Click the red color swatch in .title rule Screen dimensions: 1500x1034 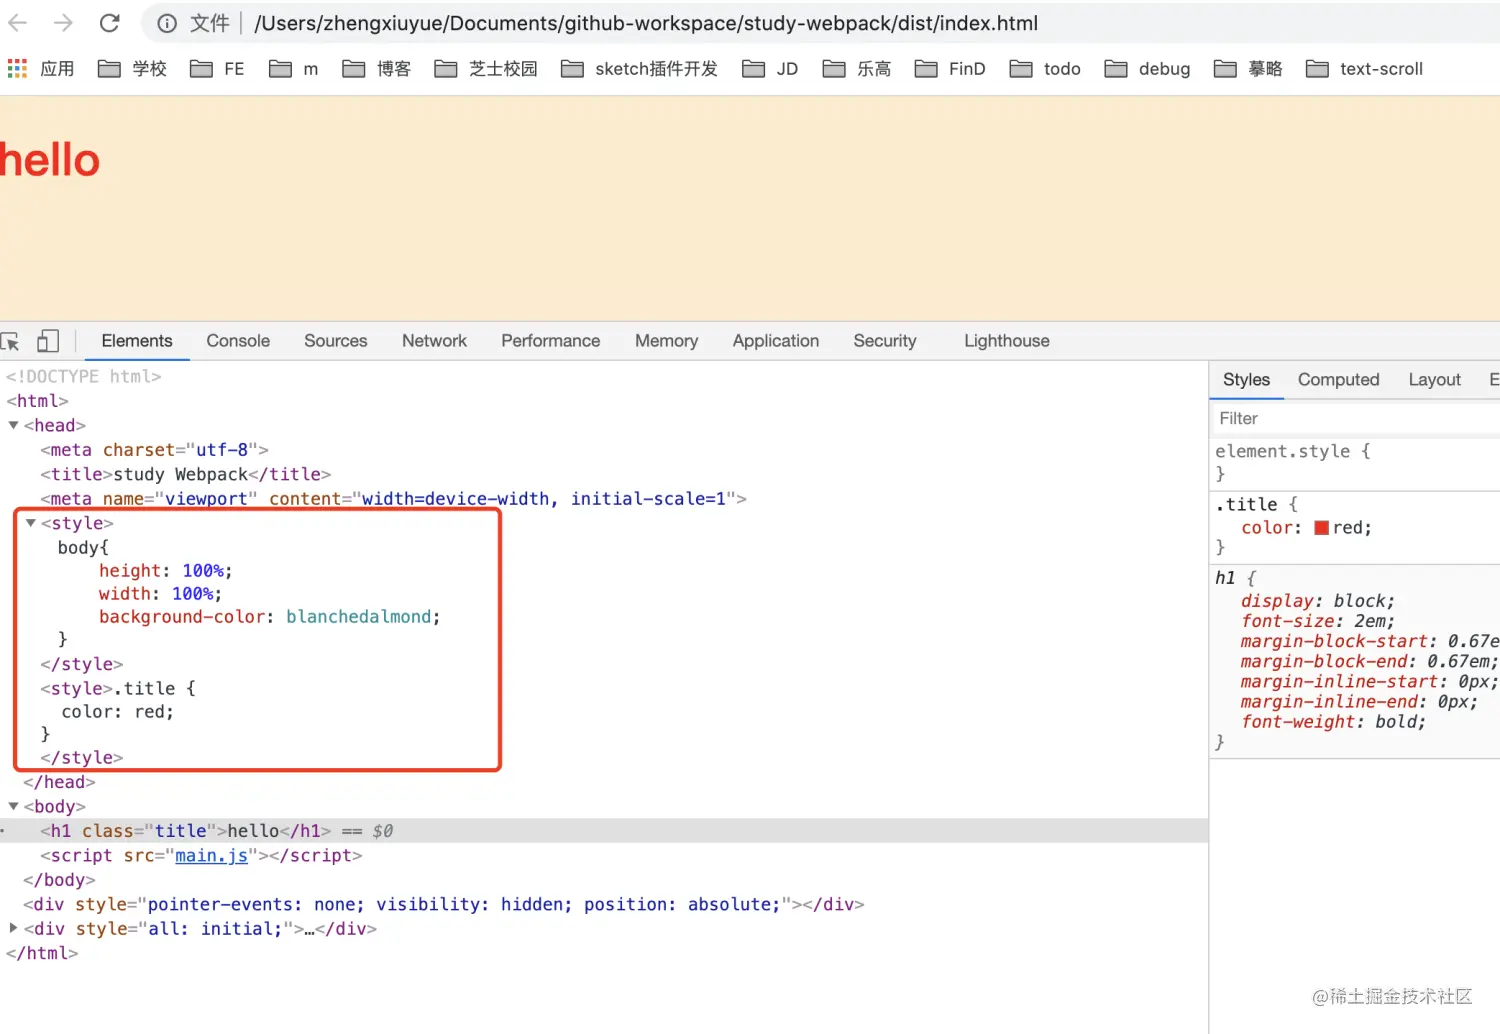click(1322, 528)
